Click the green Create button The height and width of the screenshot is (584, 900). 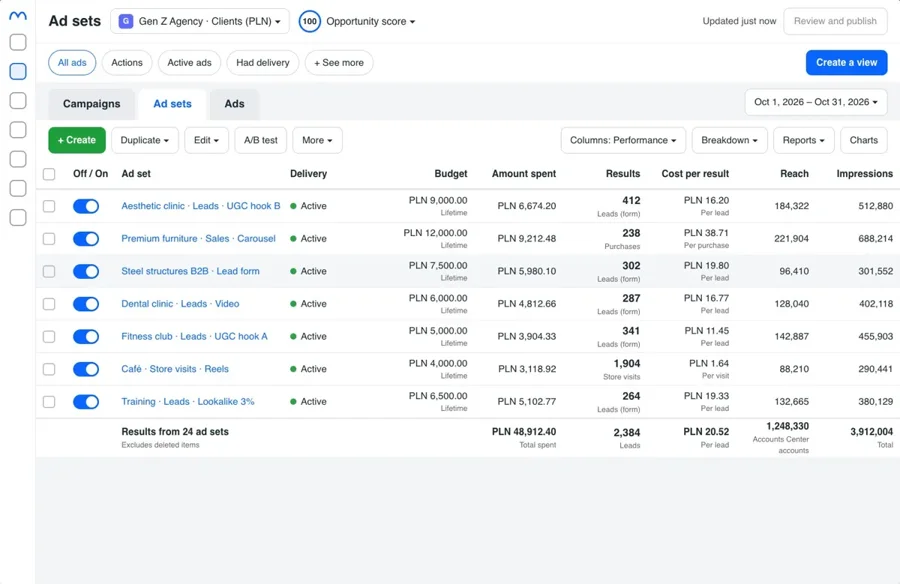pos(77,140)
